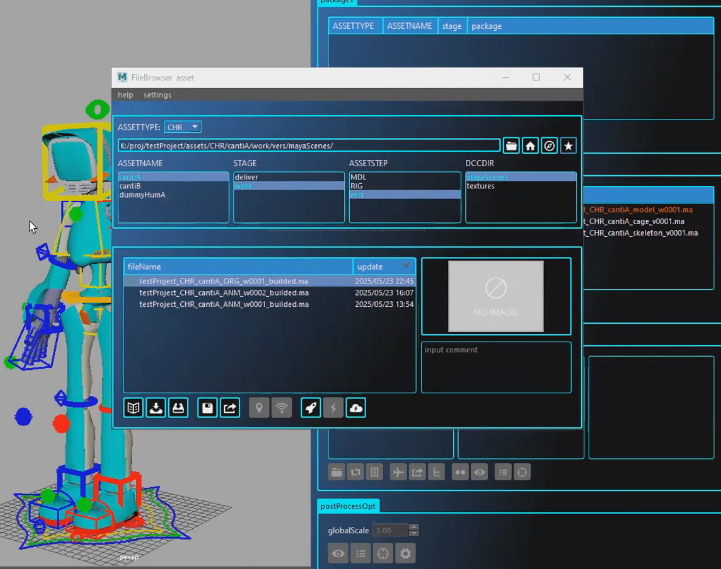Select dummyHumA in ASSETNAME list

pyautogui.click(x=173, y=195)
